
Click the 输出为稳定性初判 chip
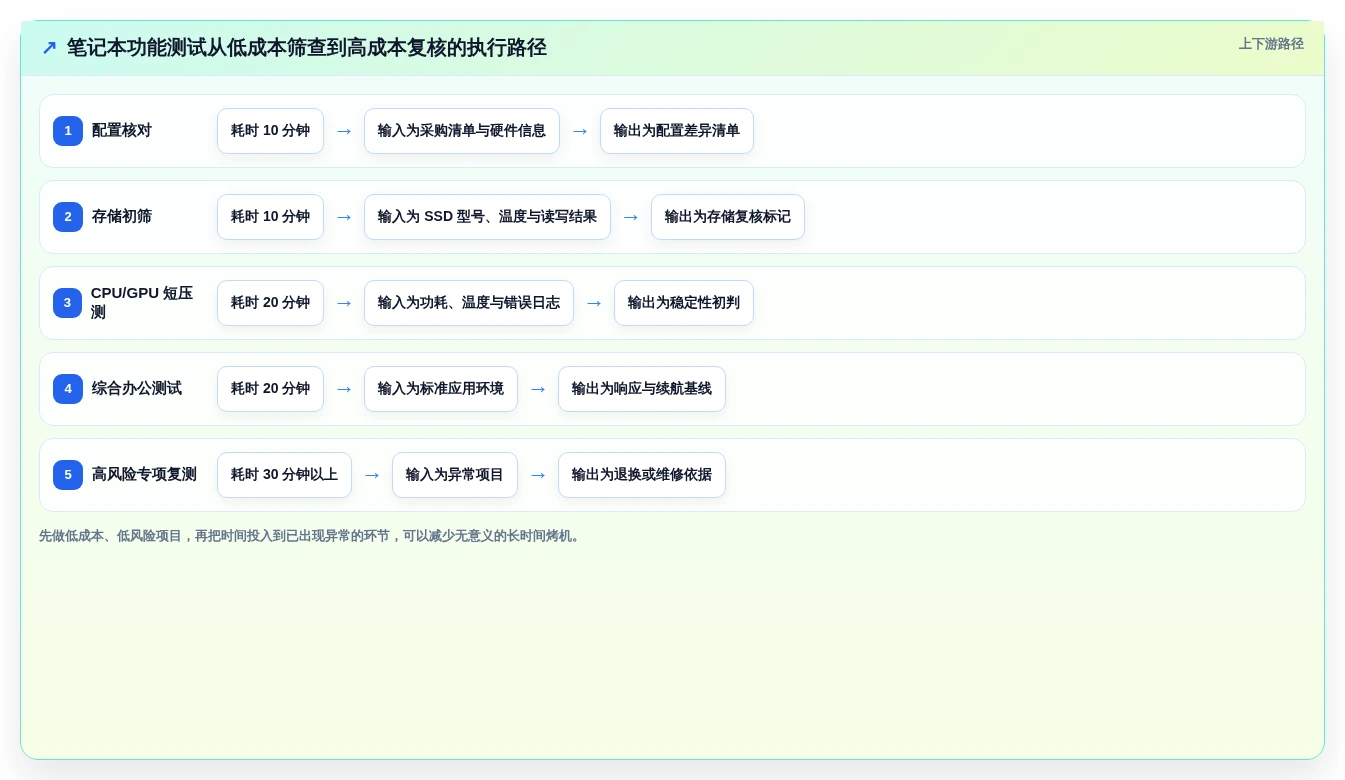684,303
